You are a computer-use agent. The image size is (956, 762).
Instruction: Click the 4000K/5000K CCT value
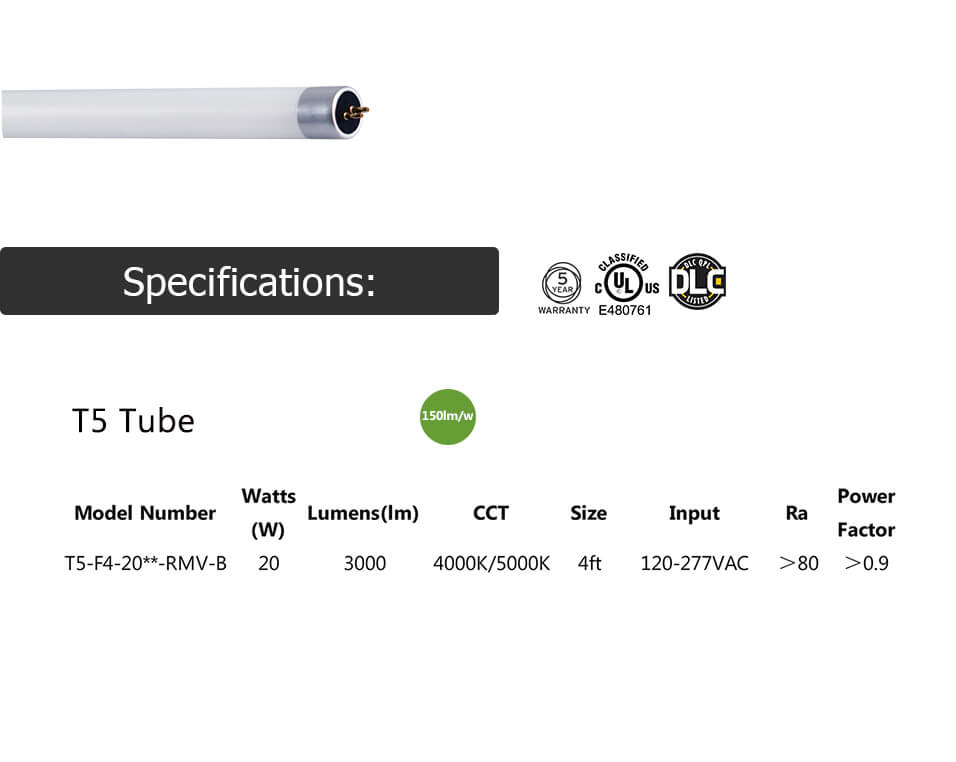point(491,563)
